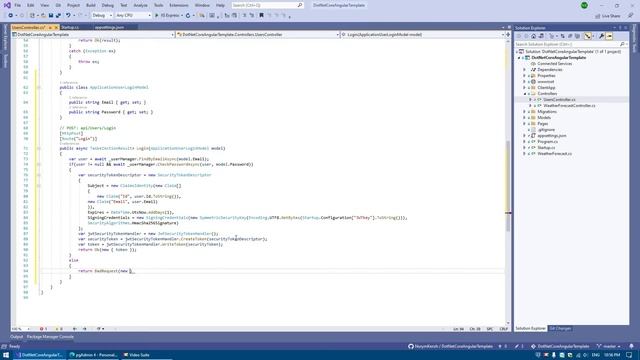Open the UsersController class navigation dropdown
Viewport: 640px width, 360px height.
258,35
